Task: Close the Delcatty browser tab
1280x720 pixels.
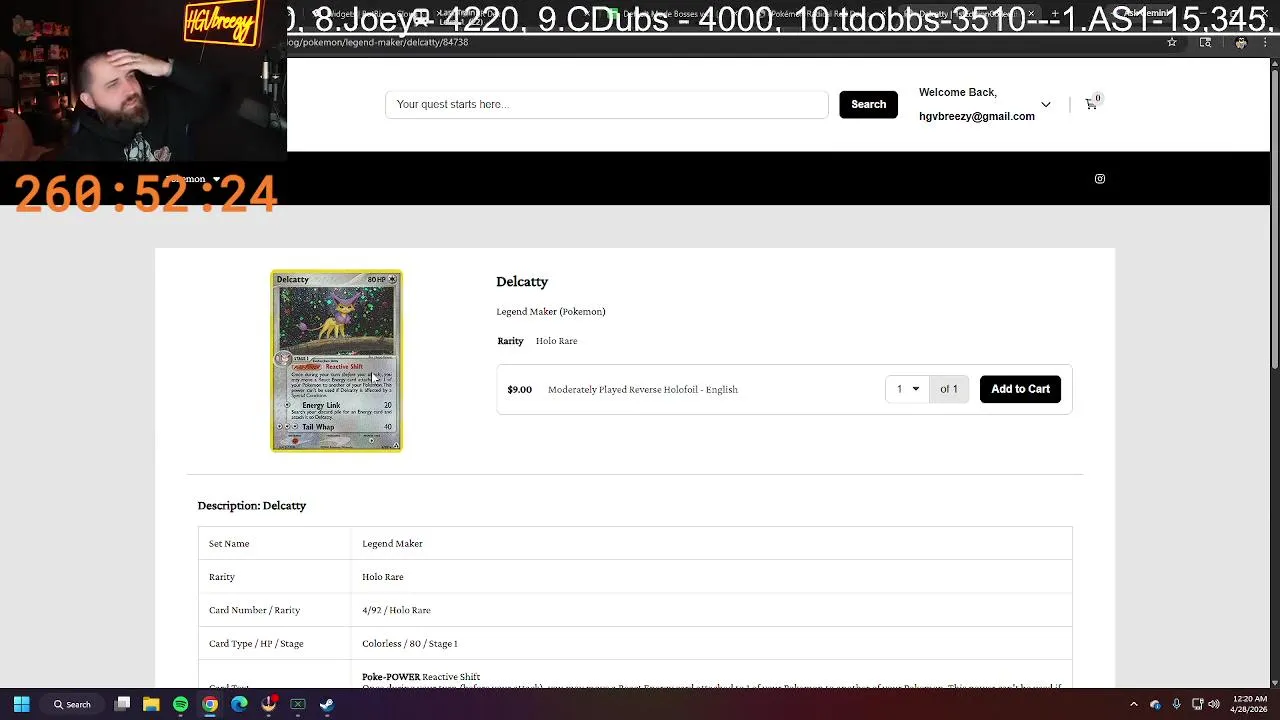Action: click(1031, 14)
